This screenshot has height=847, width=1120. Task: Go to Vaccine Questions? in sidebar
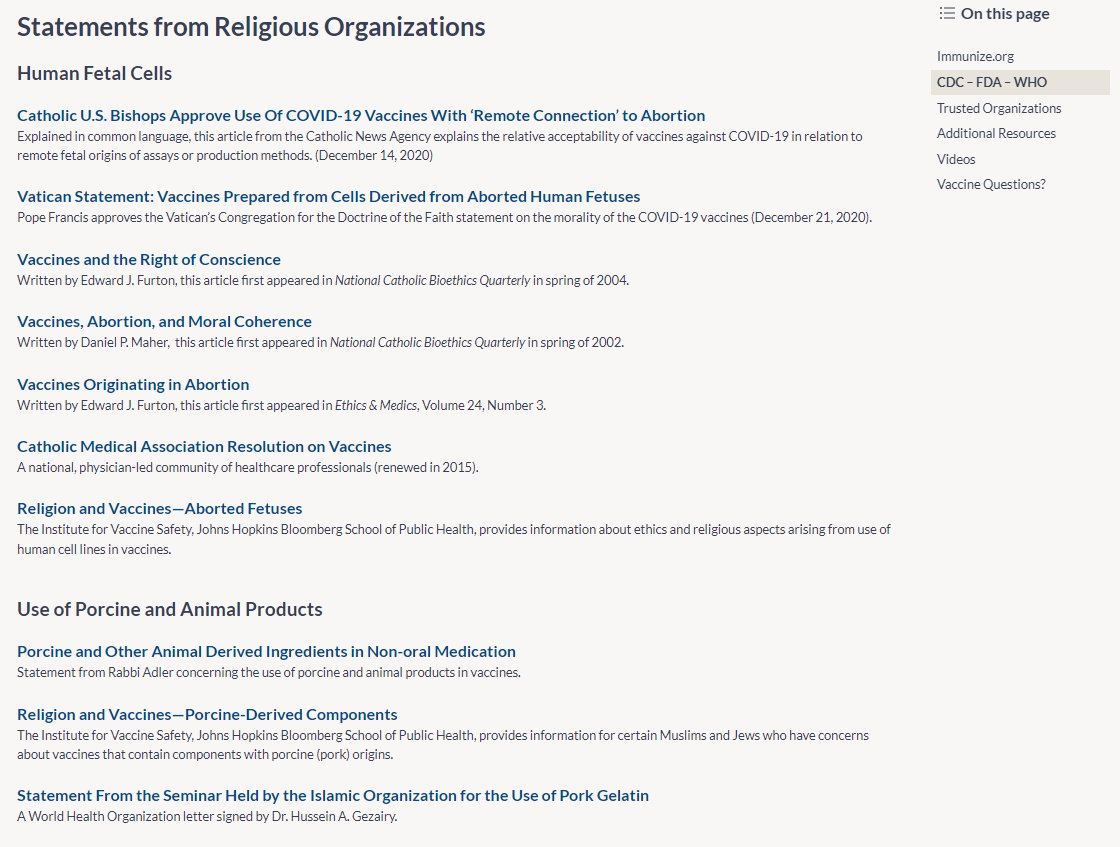(x=991, y=184)
